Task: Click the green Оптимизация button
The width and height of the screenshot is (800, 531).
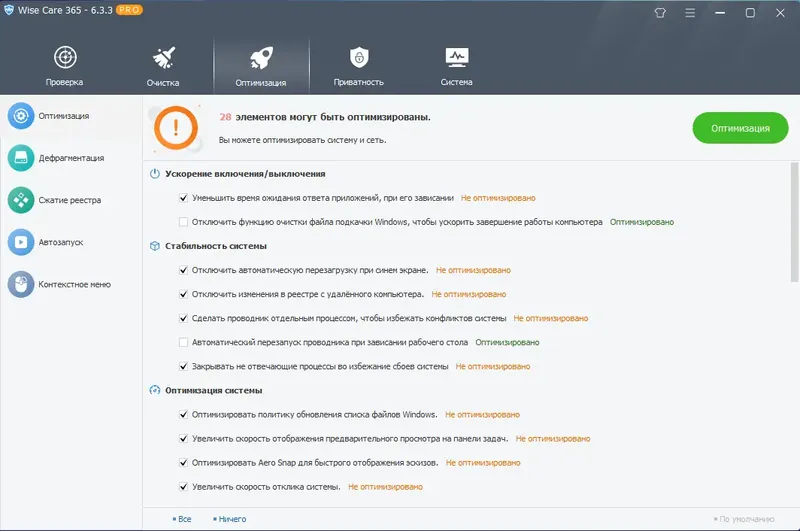Action: click(740, 128)
